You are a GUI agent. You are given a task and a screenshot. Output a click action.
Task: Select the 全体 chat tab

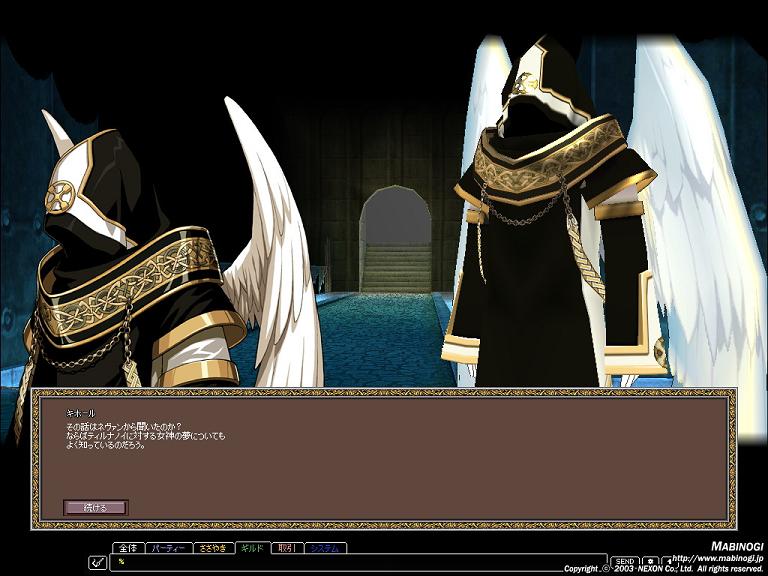[128, 548]
